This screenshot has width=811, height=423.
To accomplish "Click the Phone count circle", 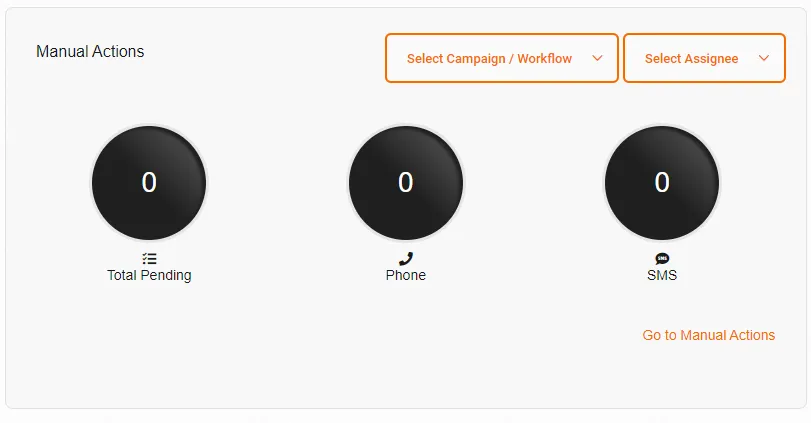I will [x=406, y=183].
